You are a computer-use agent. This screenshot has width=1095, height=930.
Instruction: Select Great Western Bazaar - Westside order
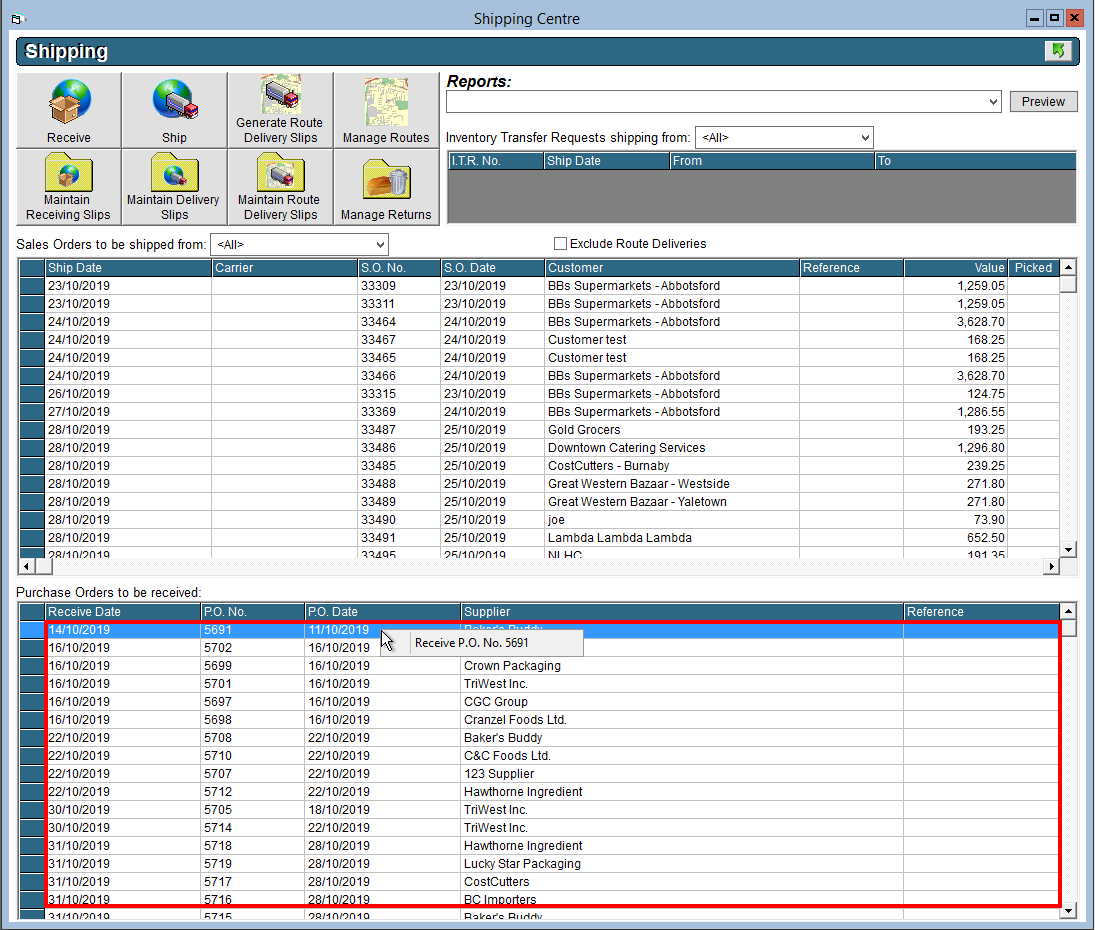pos(539,484)
